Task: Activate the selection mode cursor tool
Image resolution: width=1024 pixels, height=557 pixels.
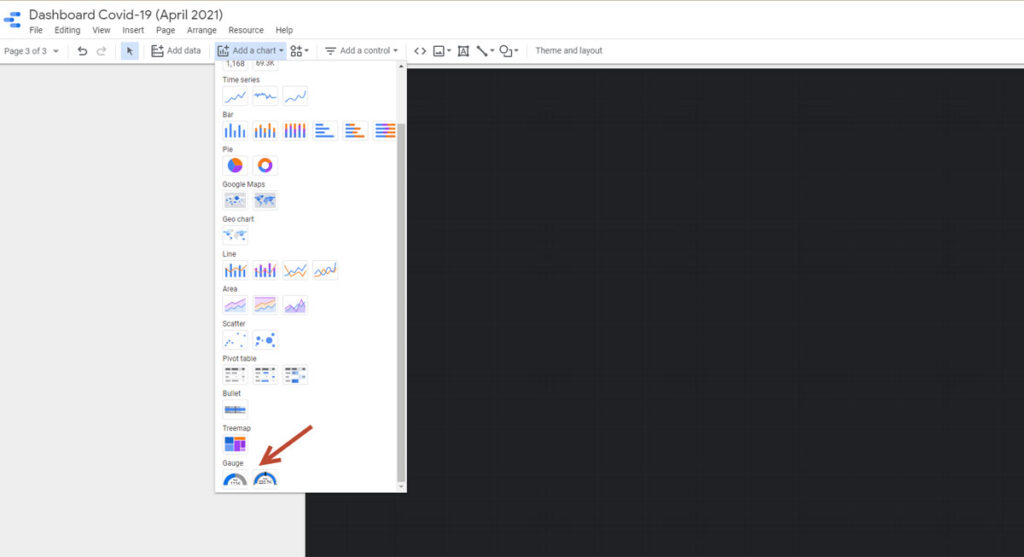Action: point(129,51)
